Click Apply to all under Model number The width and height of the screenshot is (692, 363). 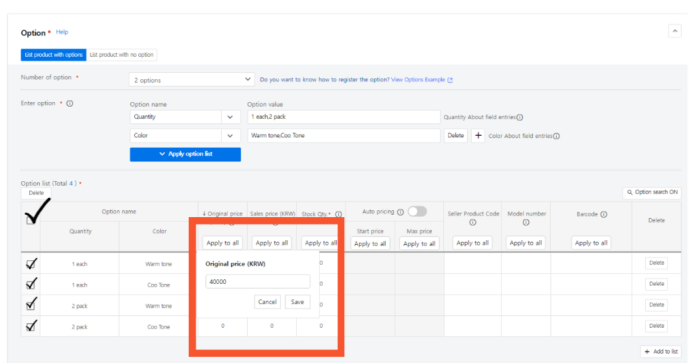[x=526, y=243]
